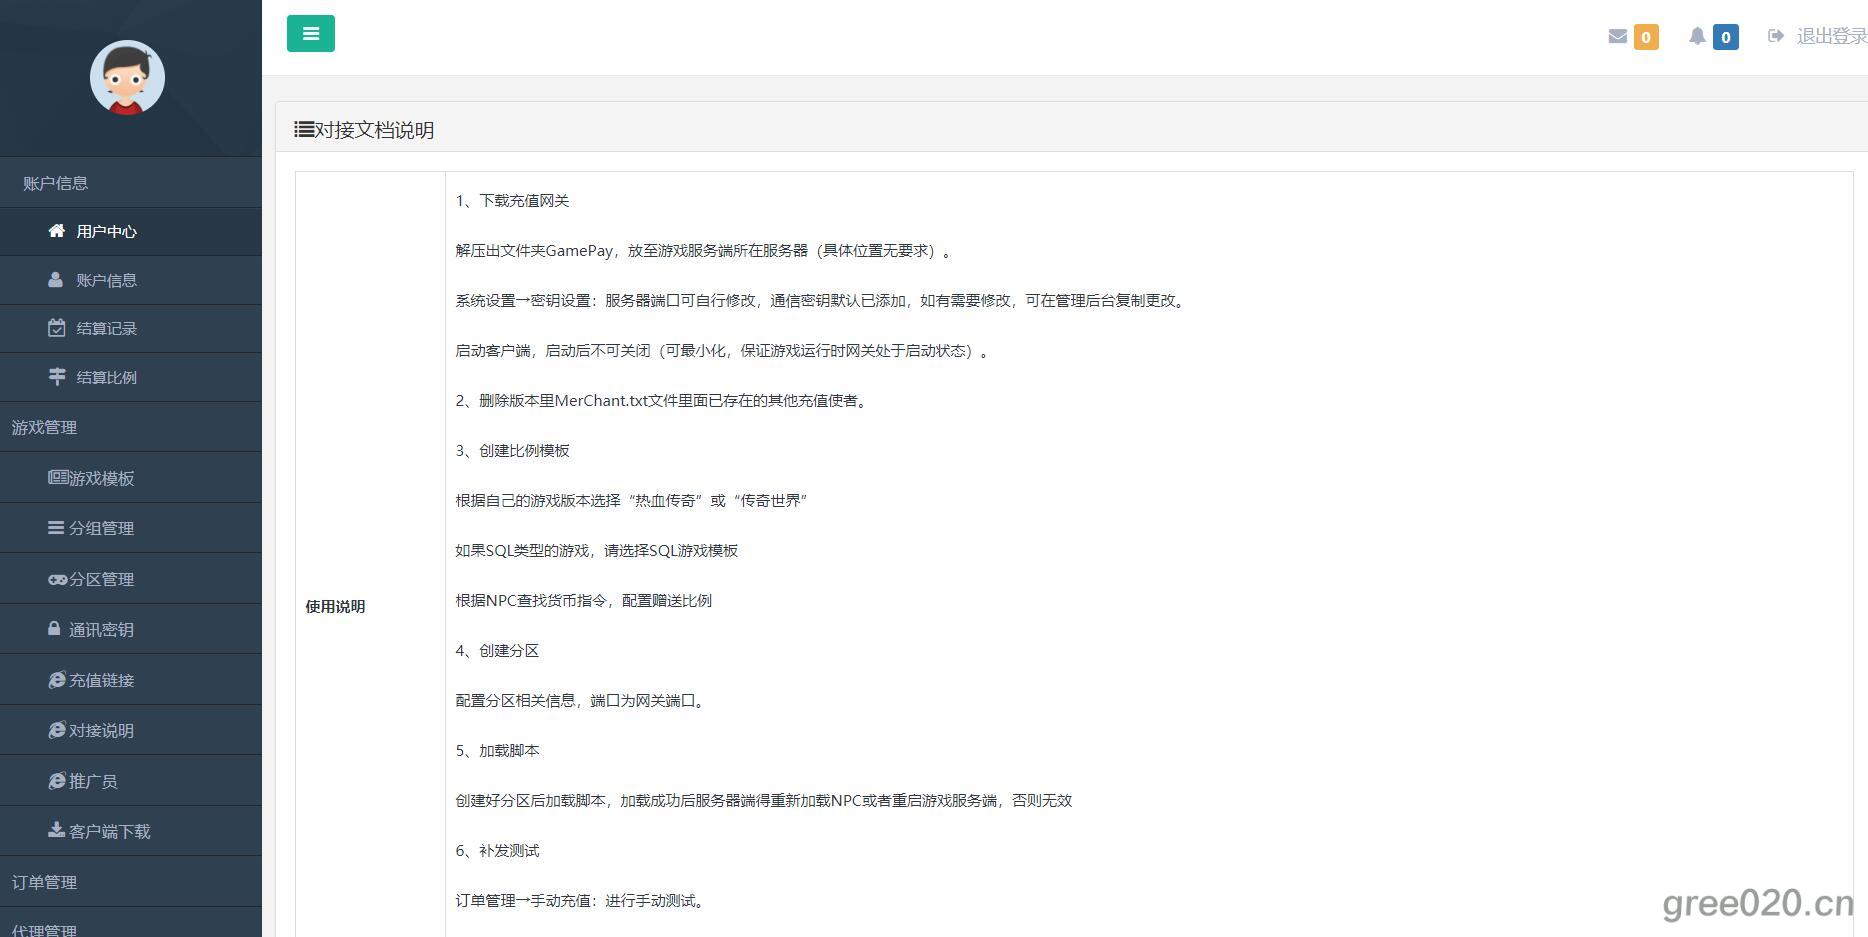Viewport: 1868px width, 937px height.
Task: Click the 分组管理 list icon
Action: [x=56, y=528]
